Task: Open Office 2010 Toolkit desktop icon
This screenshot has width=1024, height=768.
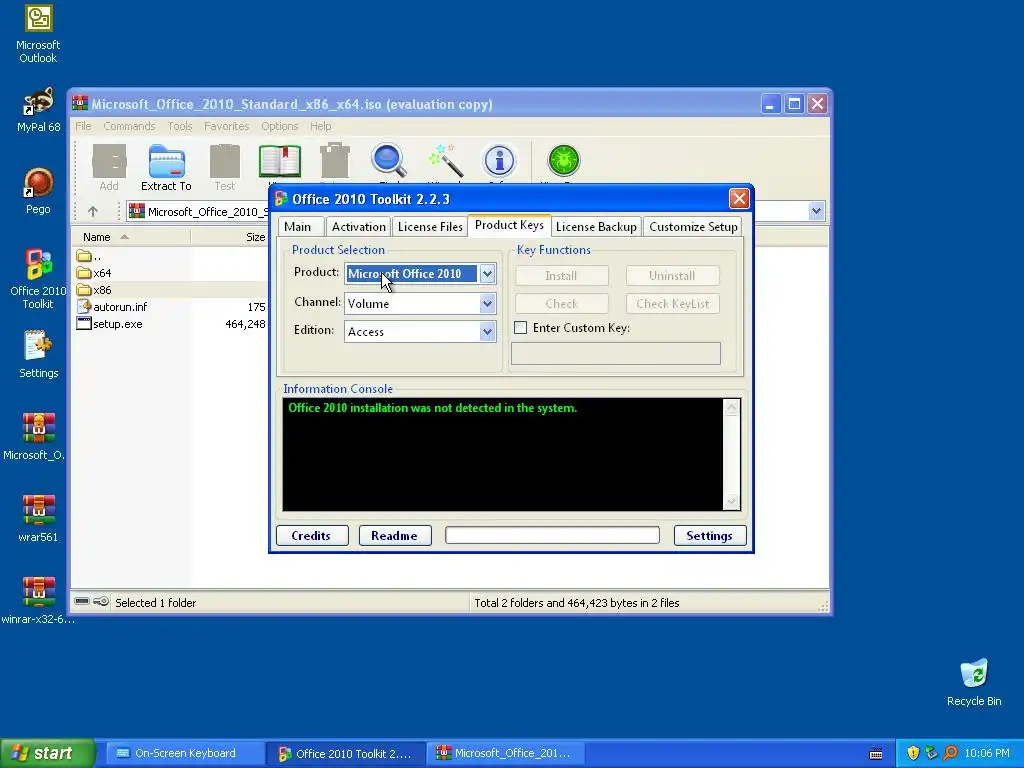Action: 38,279
